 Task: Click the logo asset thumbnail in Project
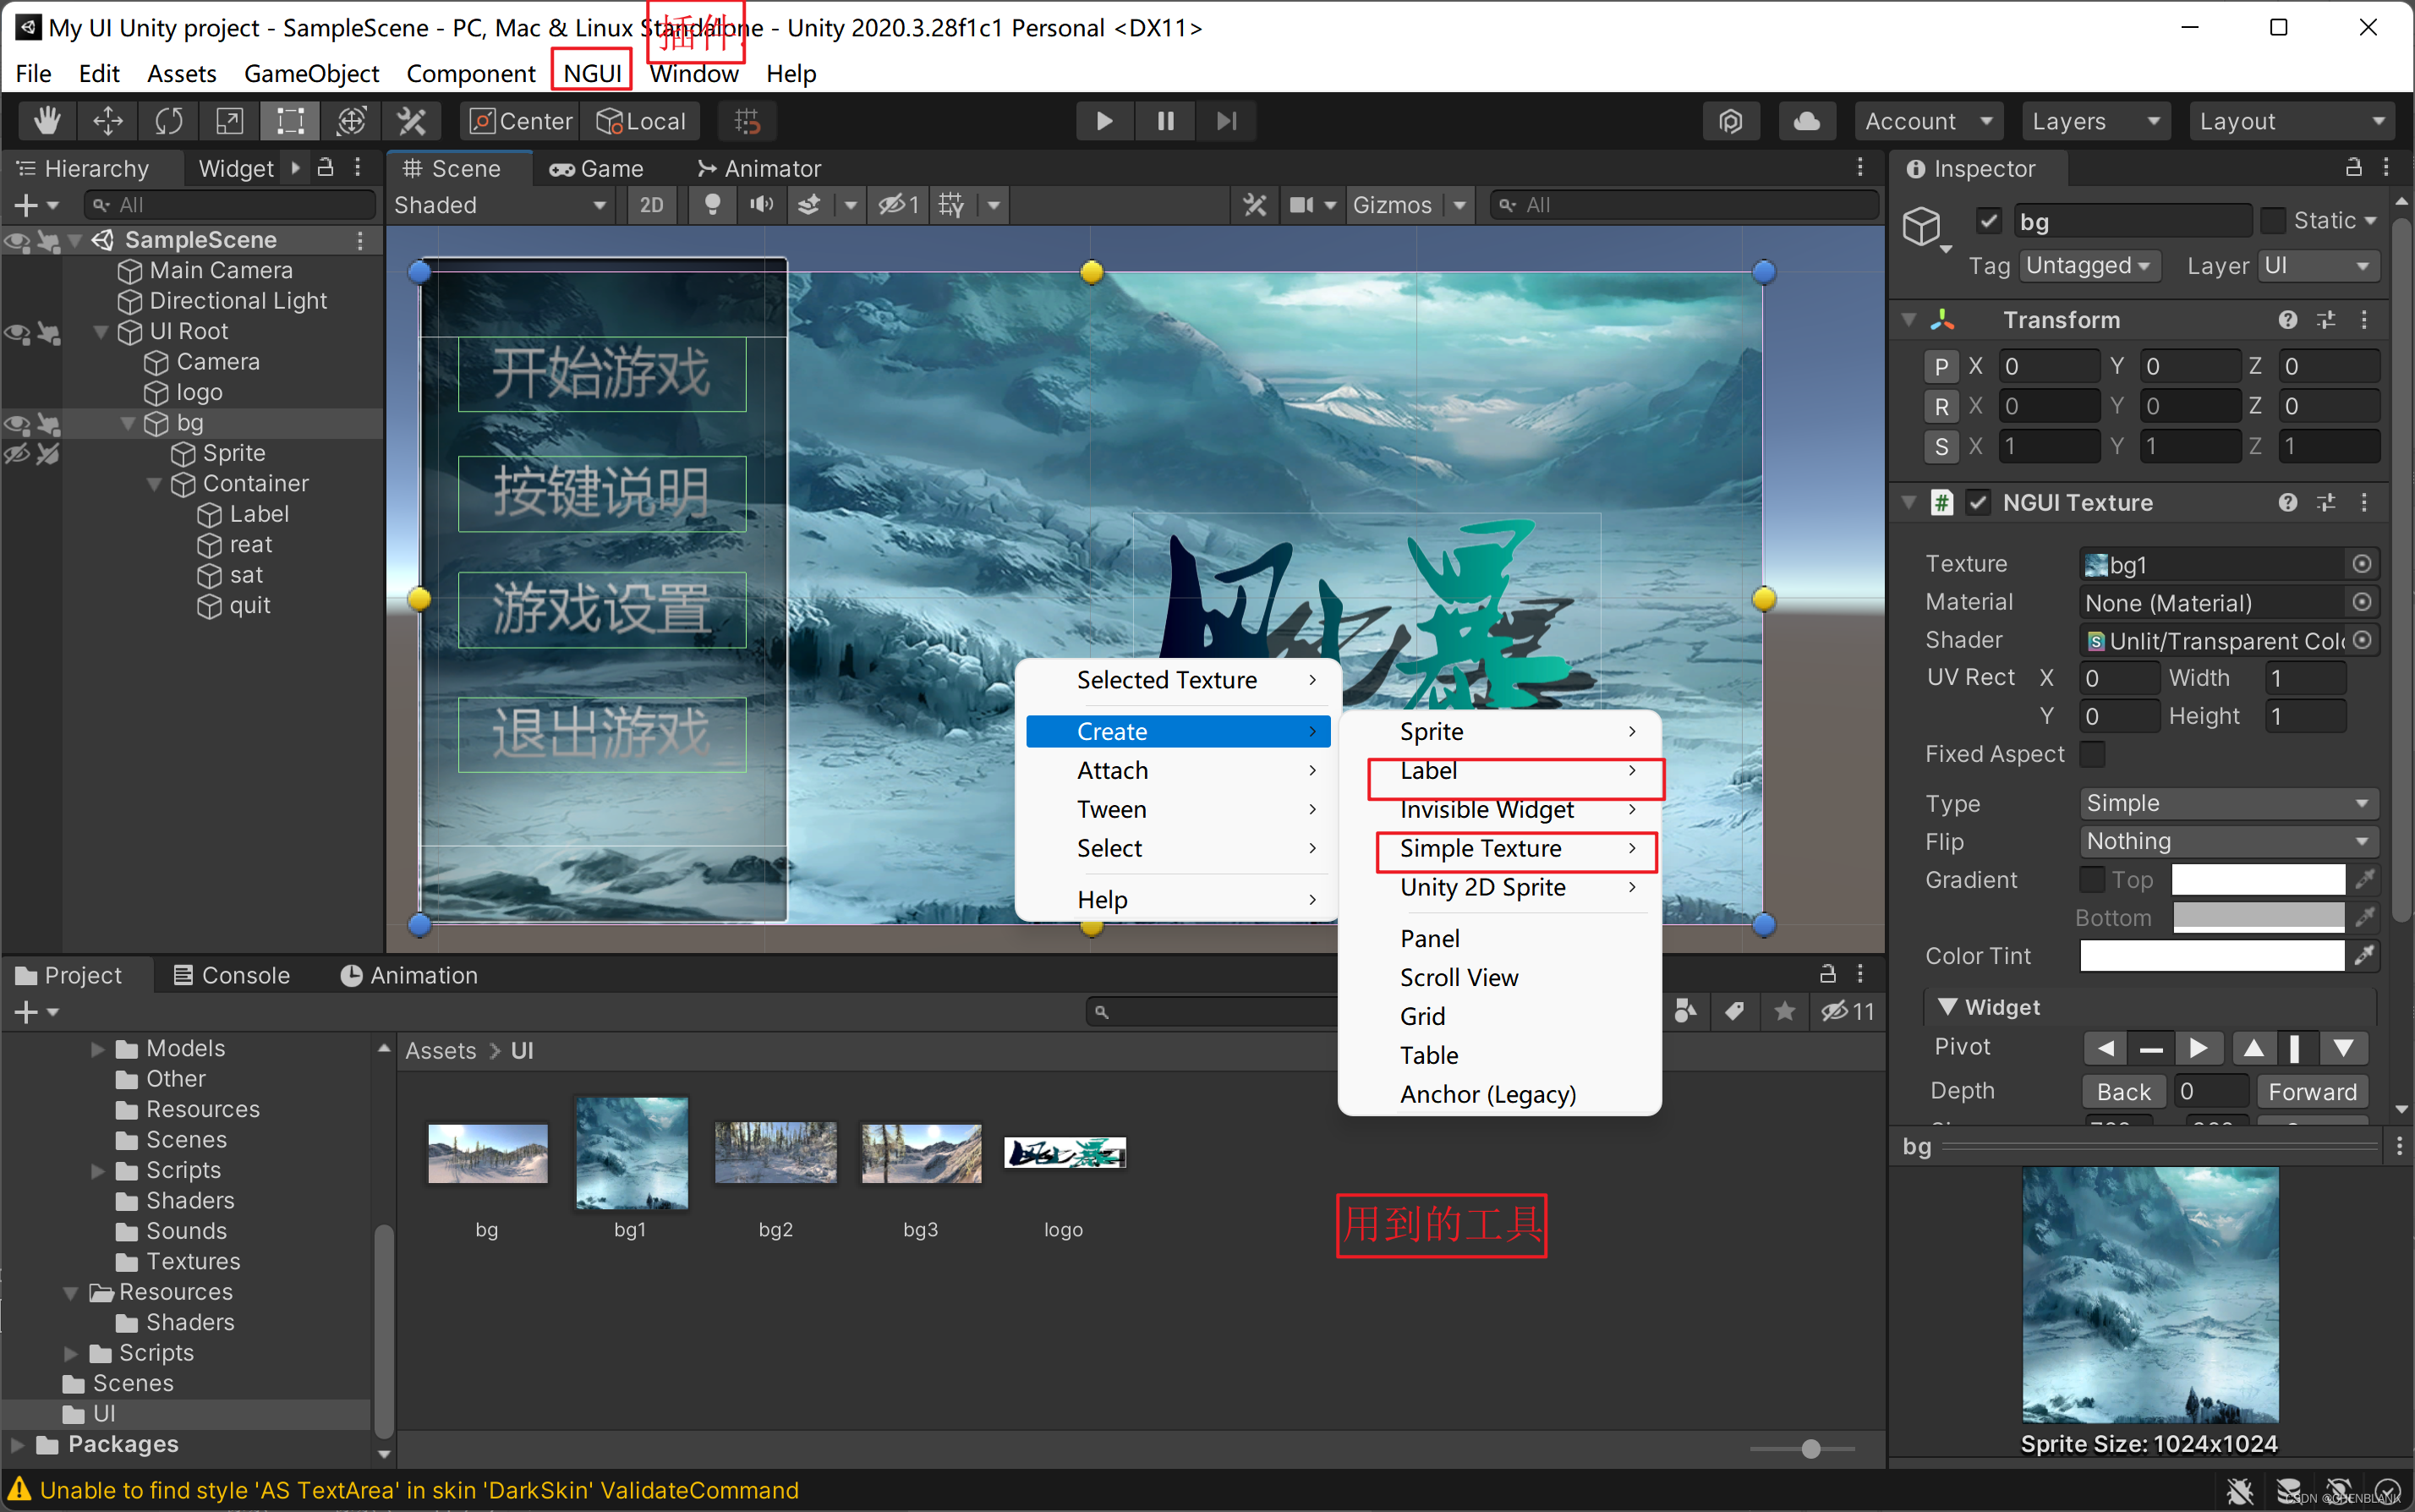[1062, 1153]
